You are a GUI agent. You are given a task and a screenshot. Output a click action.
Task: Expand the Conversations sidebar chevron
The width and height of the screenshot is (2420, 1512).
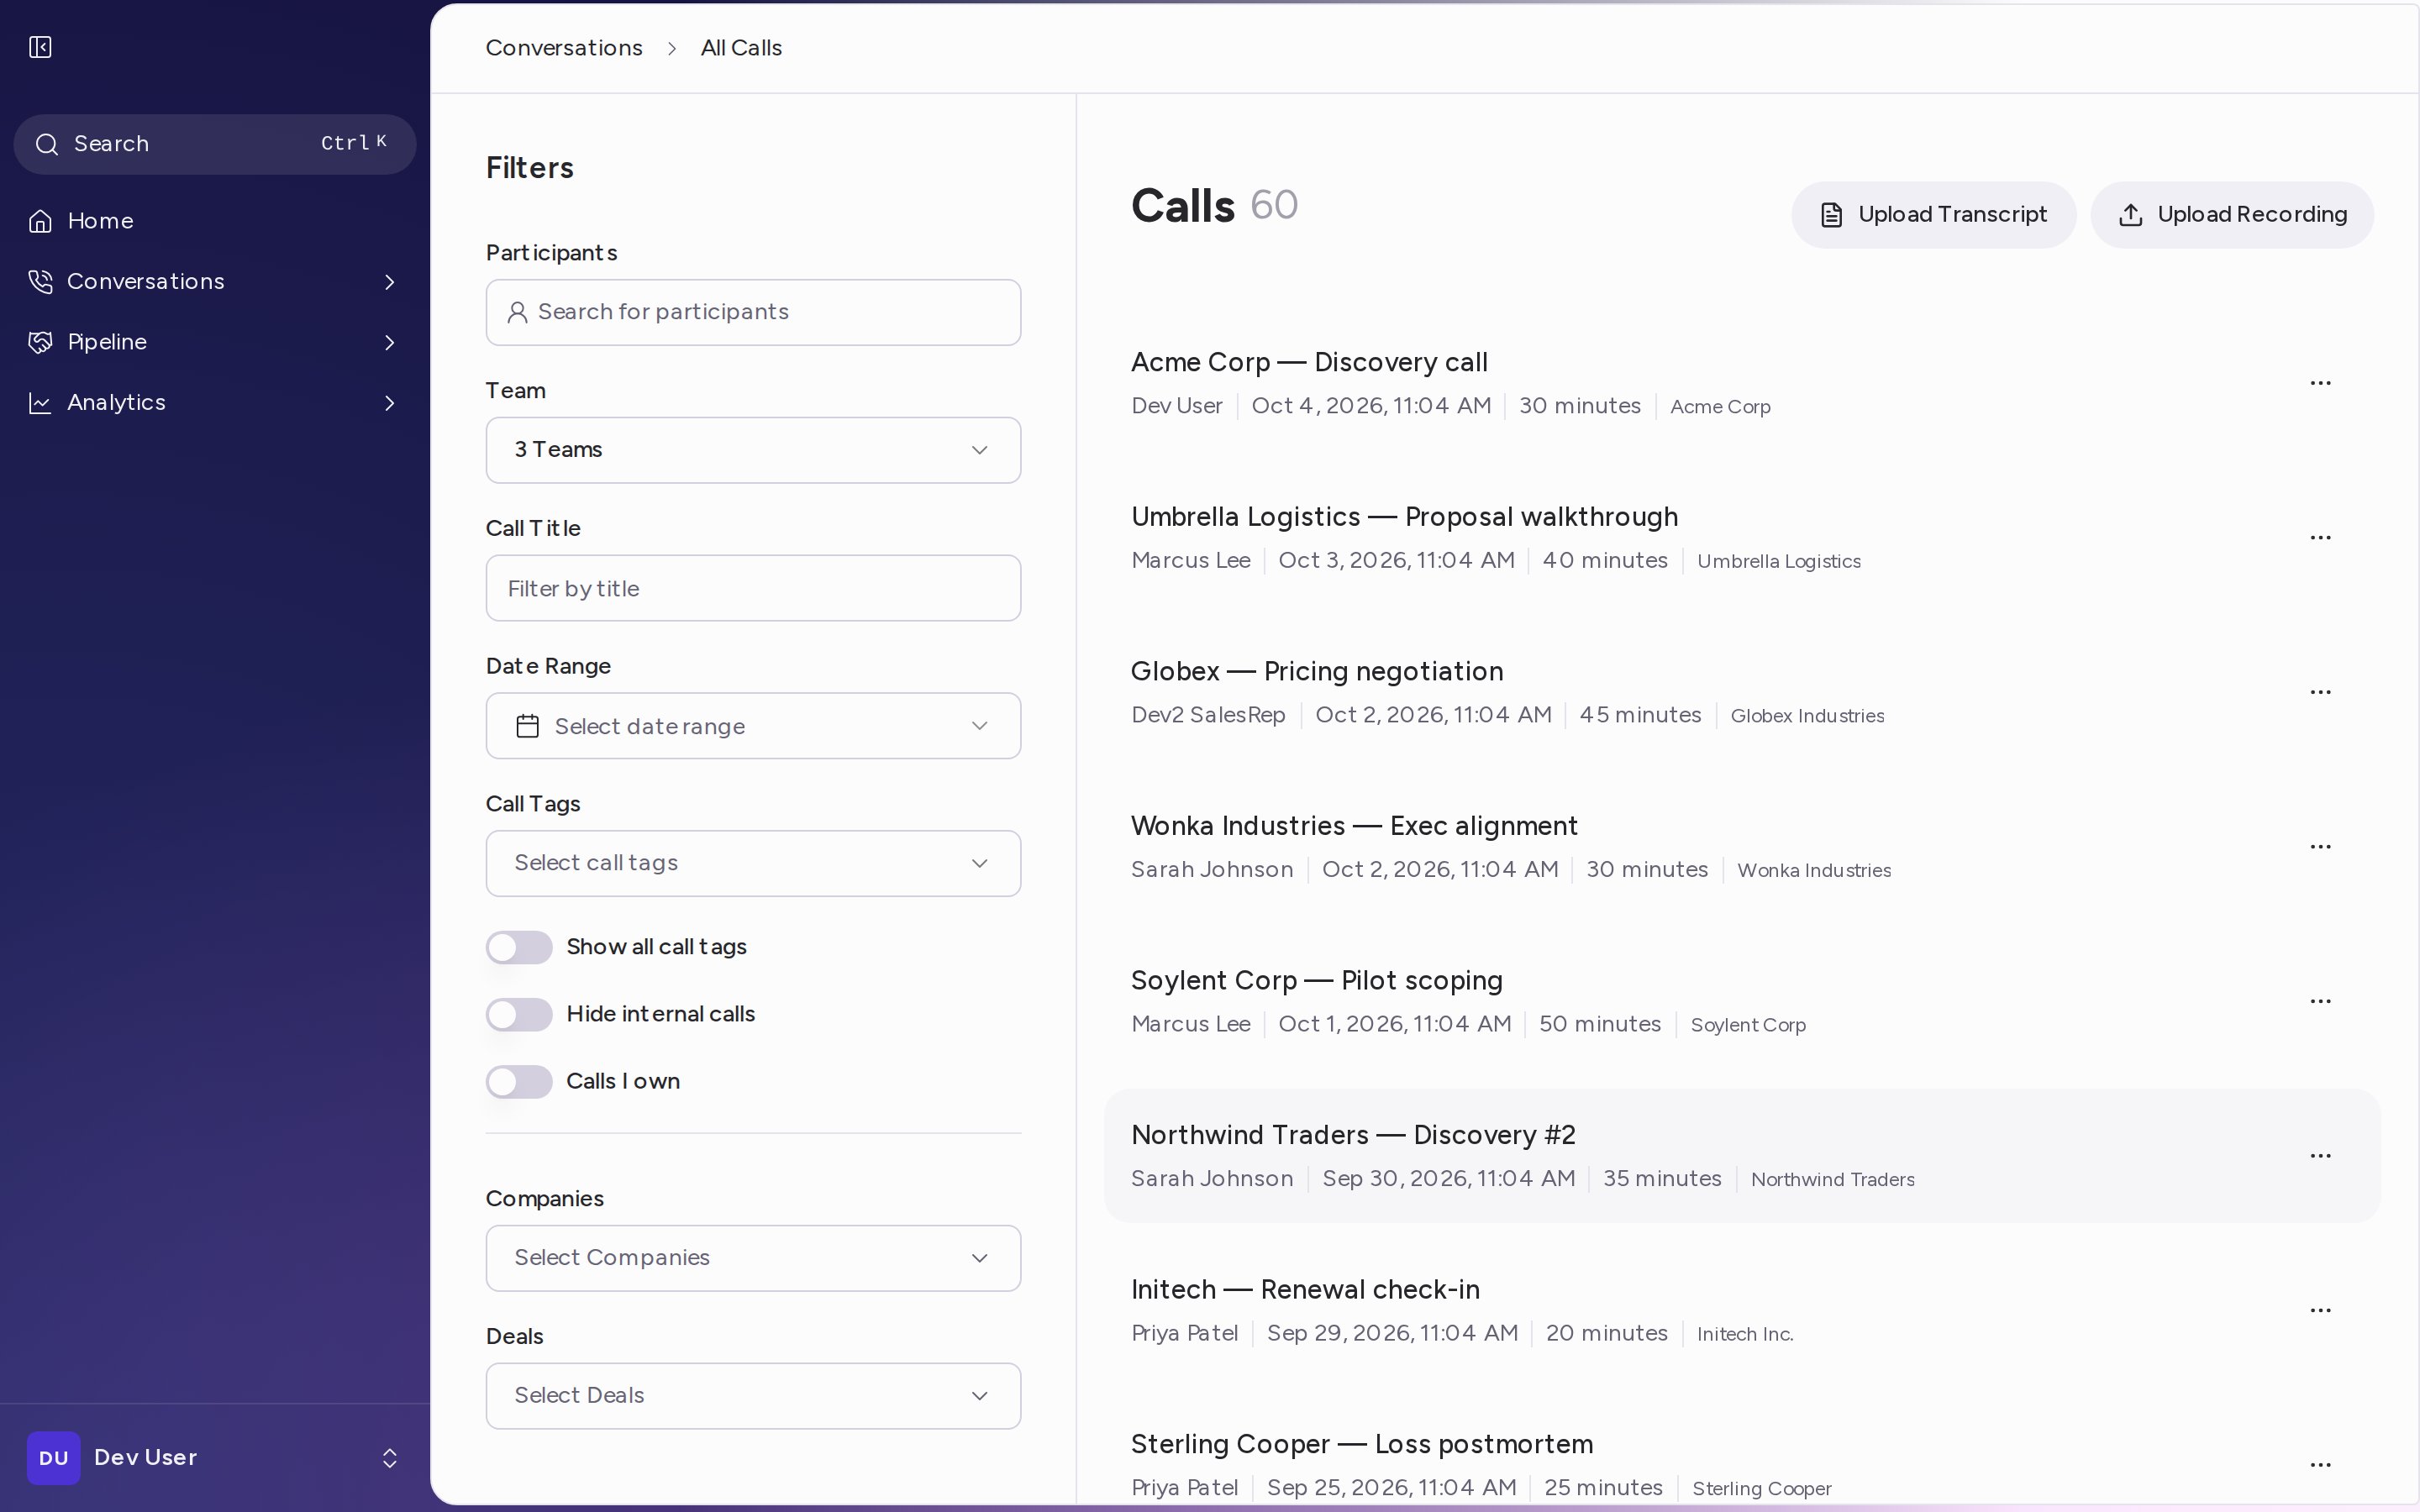(390, 282)
